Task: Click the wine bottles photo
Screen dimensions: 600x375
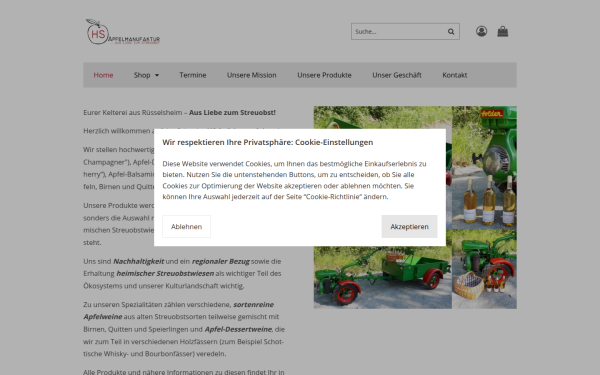Action: [484, 168]
